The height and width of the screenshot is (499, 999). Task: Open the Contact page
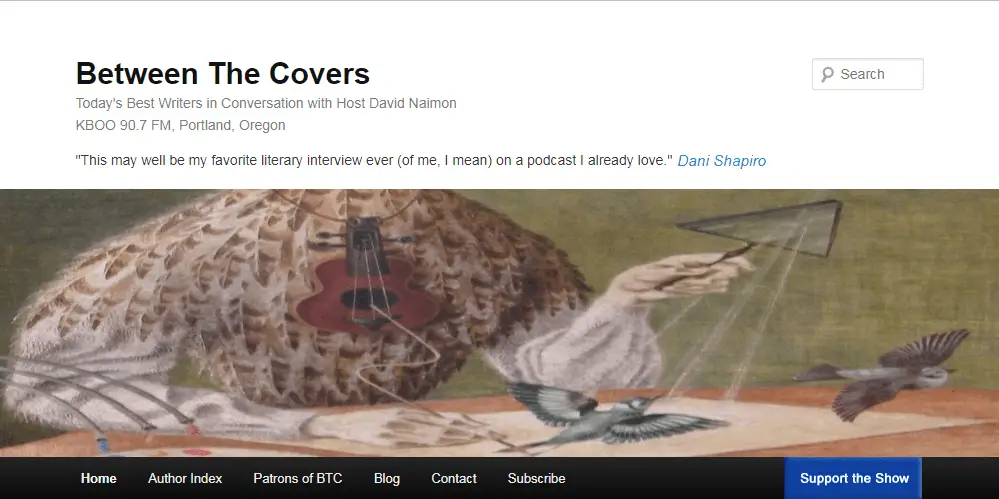454,478
